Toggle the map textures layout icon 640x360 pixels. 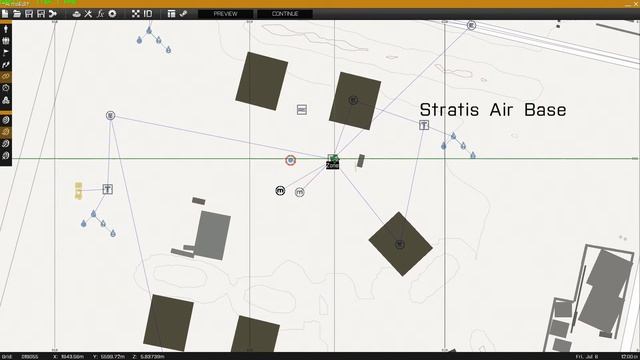(x=171, y=14)
